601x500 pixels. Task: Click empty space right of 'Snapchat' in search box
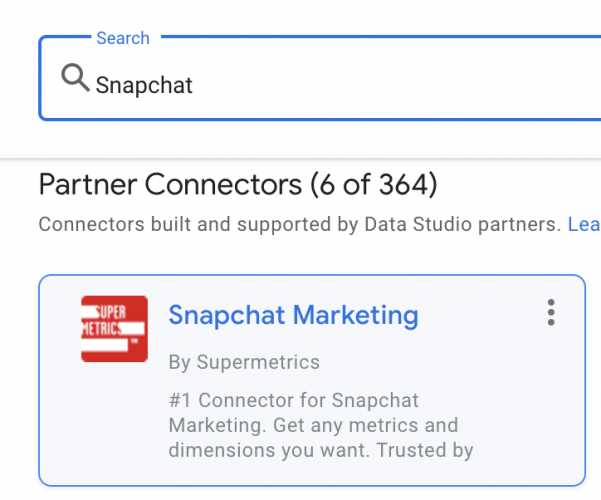[400, 85]
